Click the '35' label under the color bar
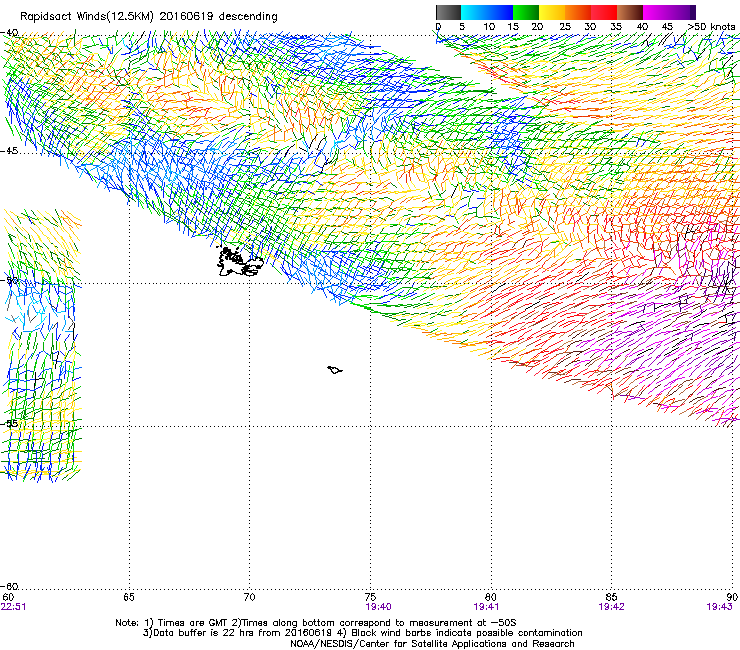The height and width of the screenshot is (650, 740). [616, 27]
